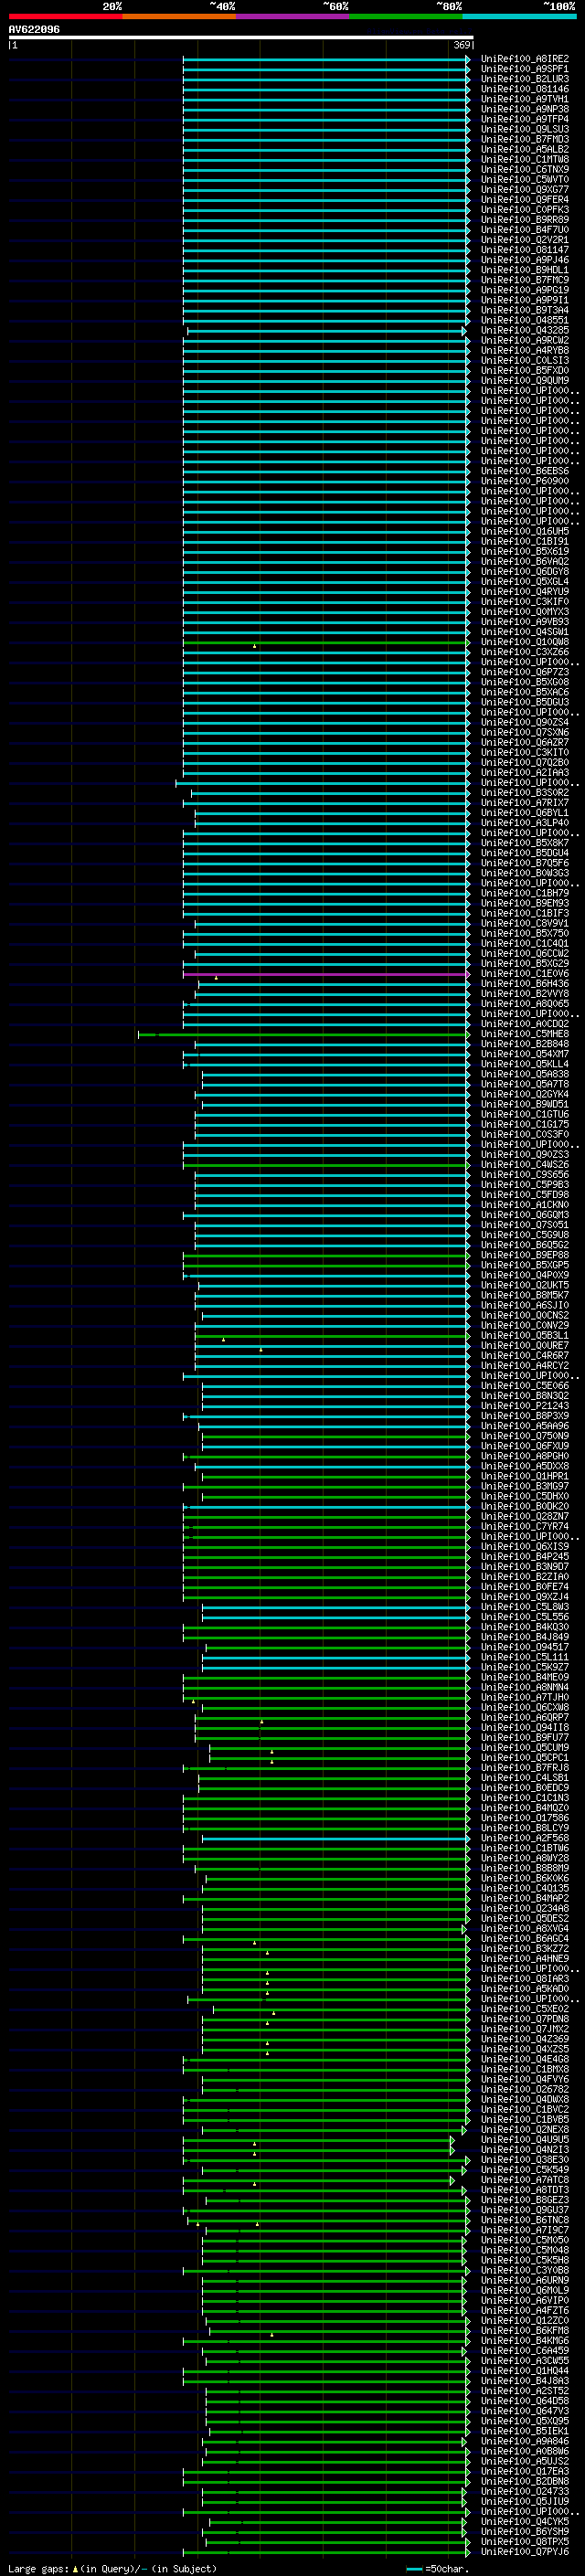
Task: Select the UniRef100_P21243 hit label
Action: click(x=525, y=1406)
